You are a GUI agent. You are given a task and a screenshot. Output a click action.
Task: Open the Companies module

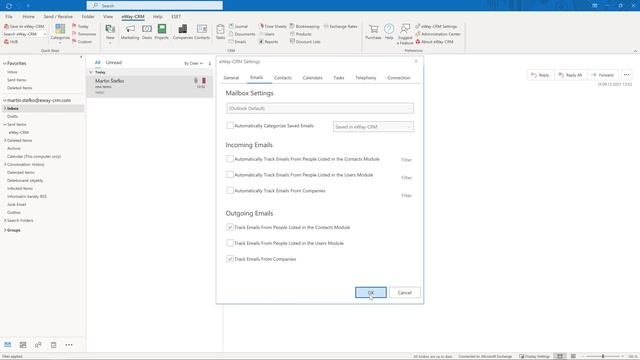[x=182, y=32]
